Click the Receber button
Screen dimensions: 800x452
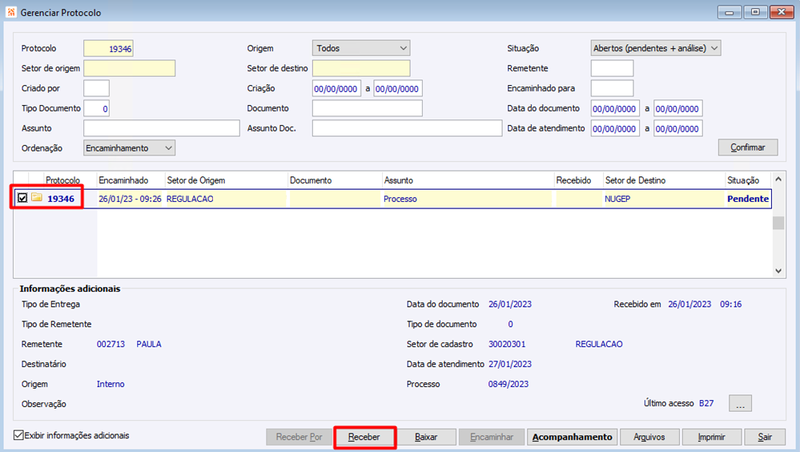point(364,437)
